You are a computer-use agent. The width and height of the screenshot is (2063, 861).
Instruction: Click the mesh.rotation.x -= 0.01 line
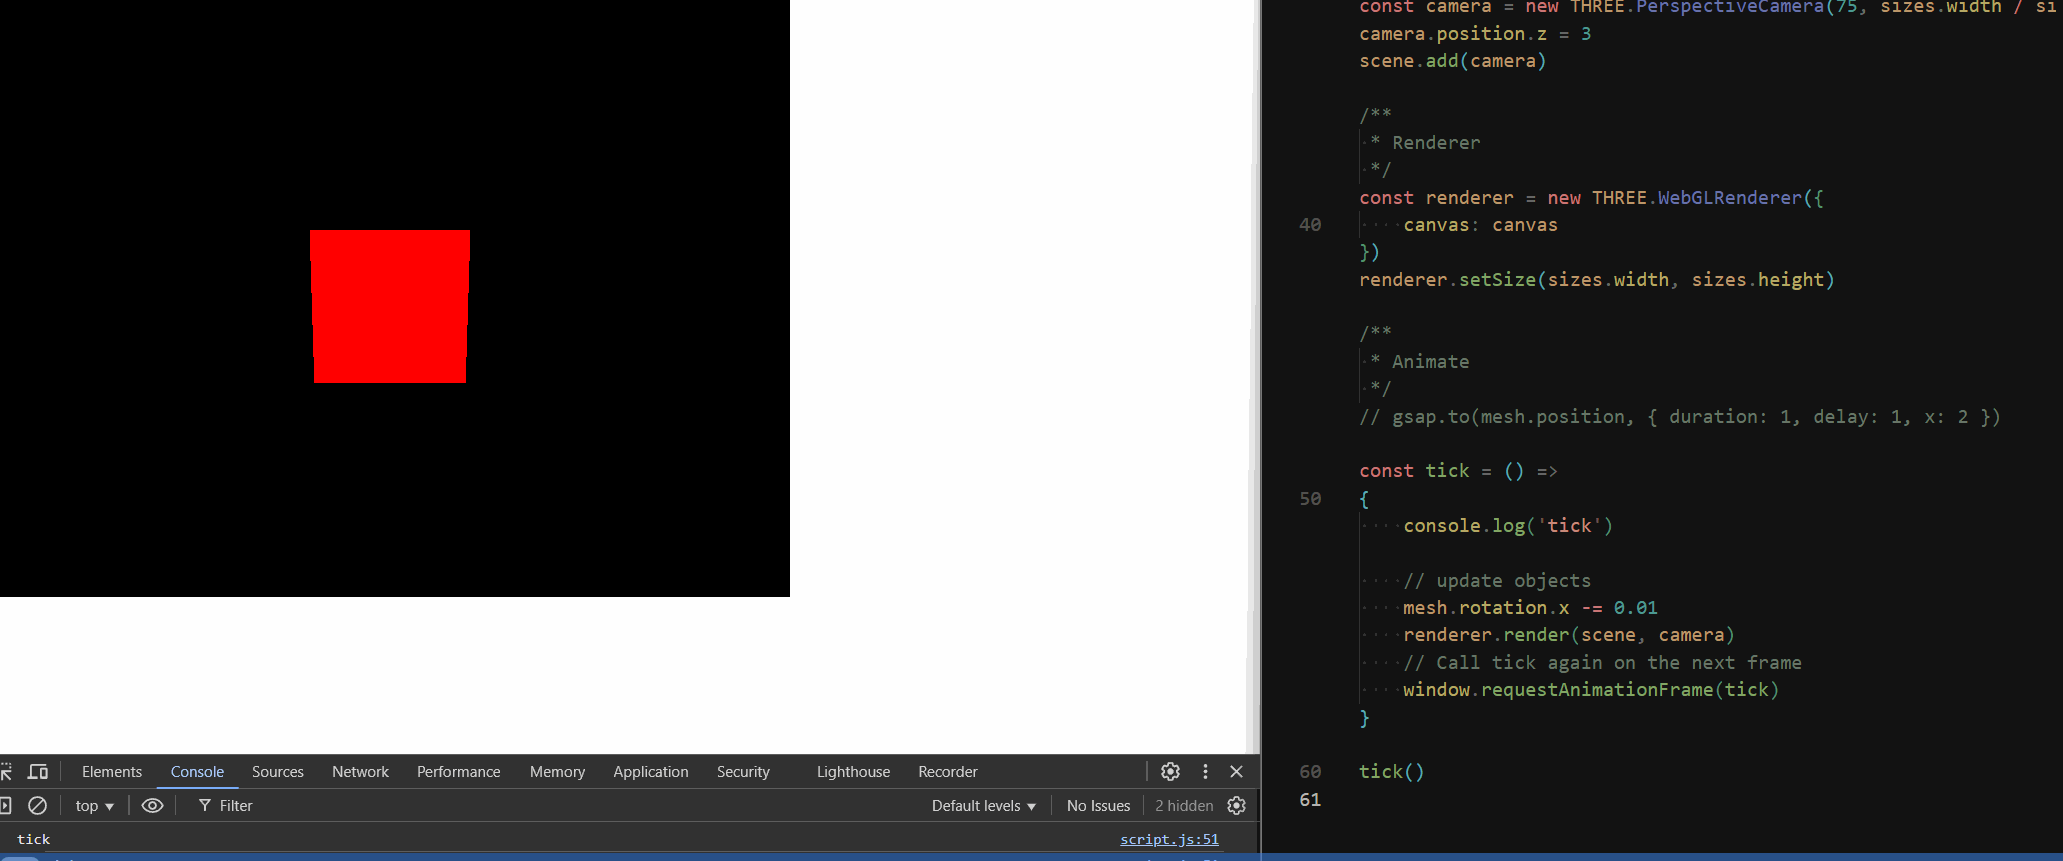1530,608
